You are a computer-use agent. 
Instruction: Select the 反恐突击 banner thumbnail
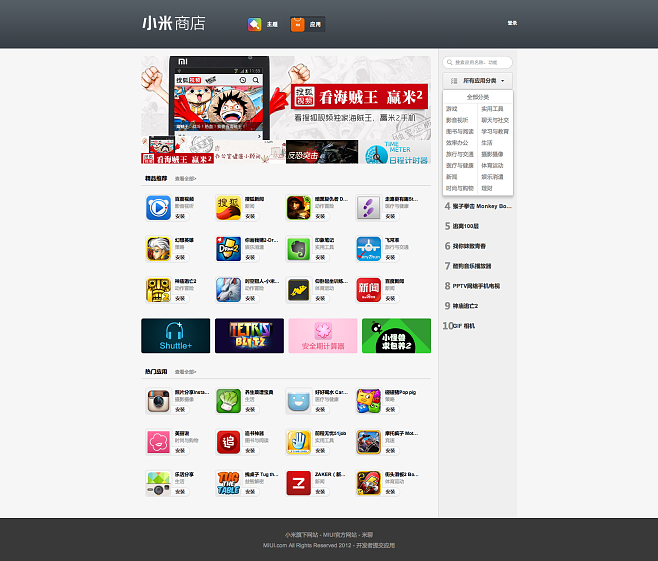[322, 151]
